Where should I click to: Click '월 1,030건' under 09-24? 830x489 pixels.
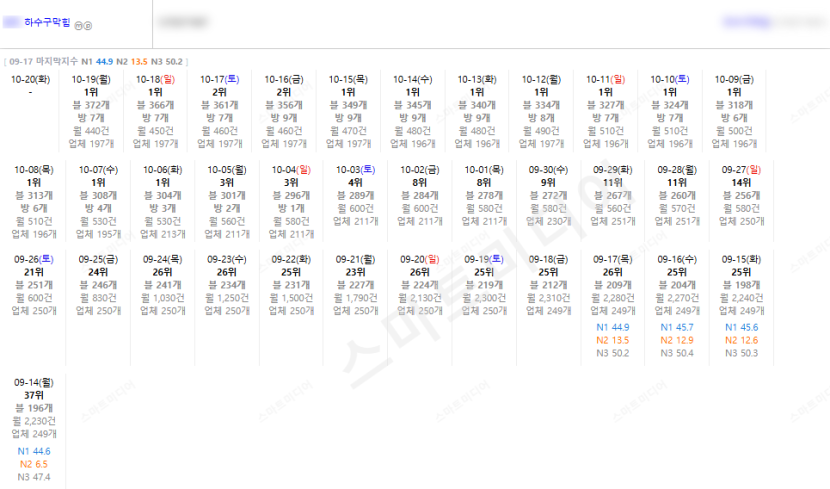tap(163, 298)
